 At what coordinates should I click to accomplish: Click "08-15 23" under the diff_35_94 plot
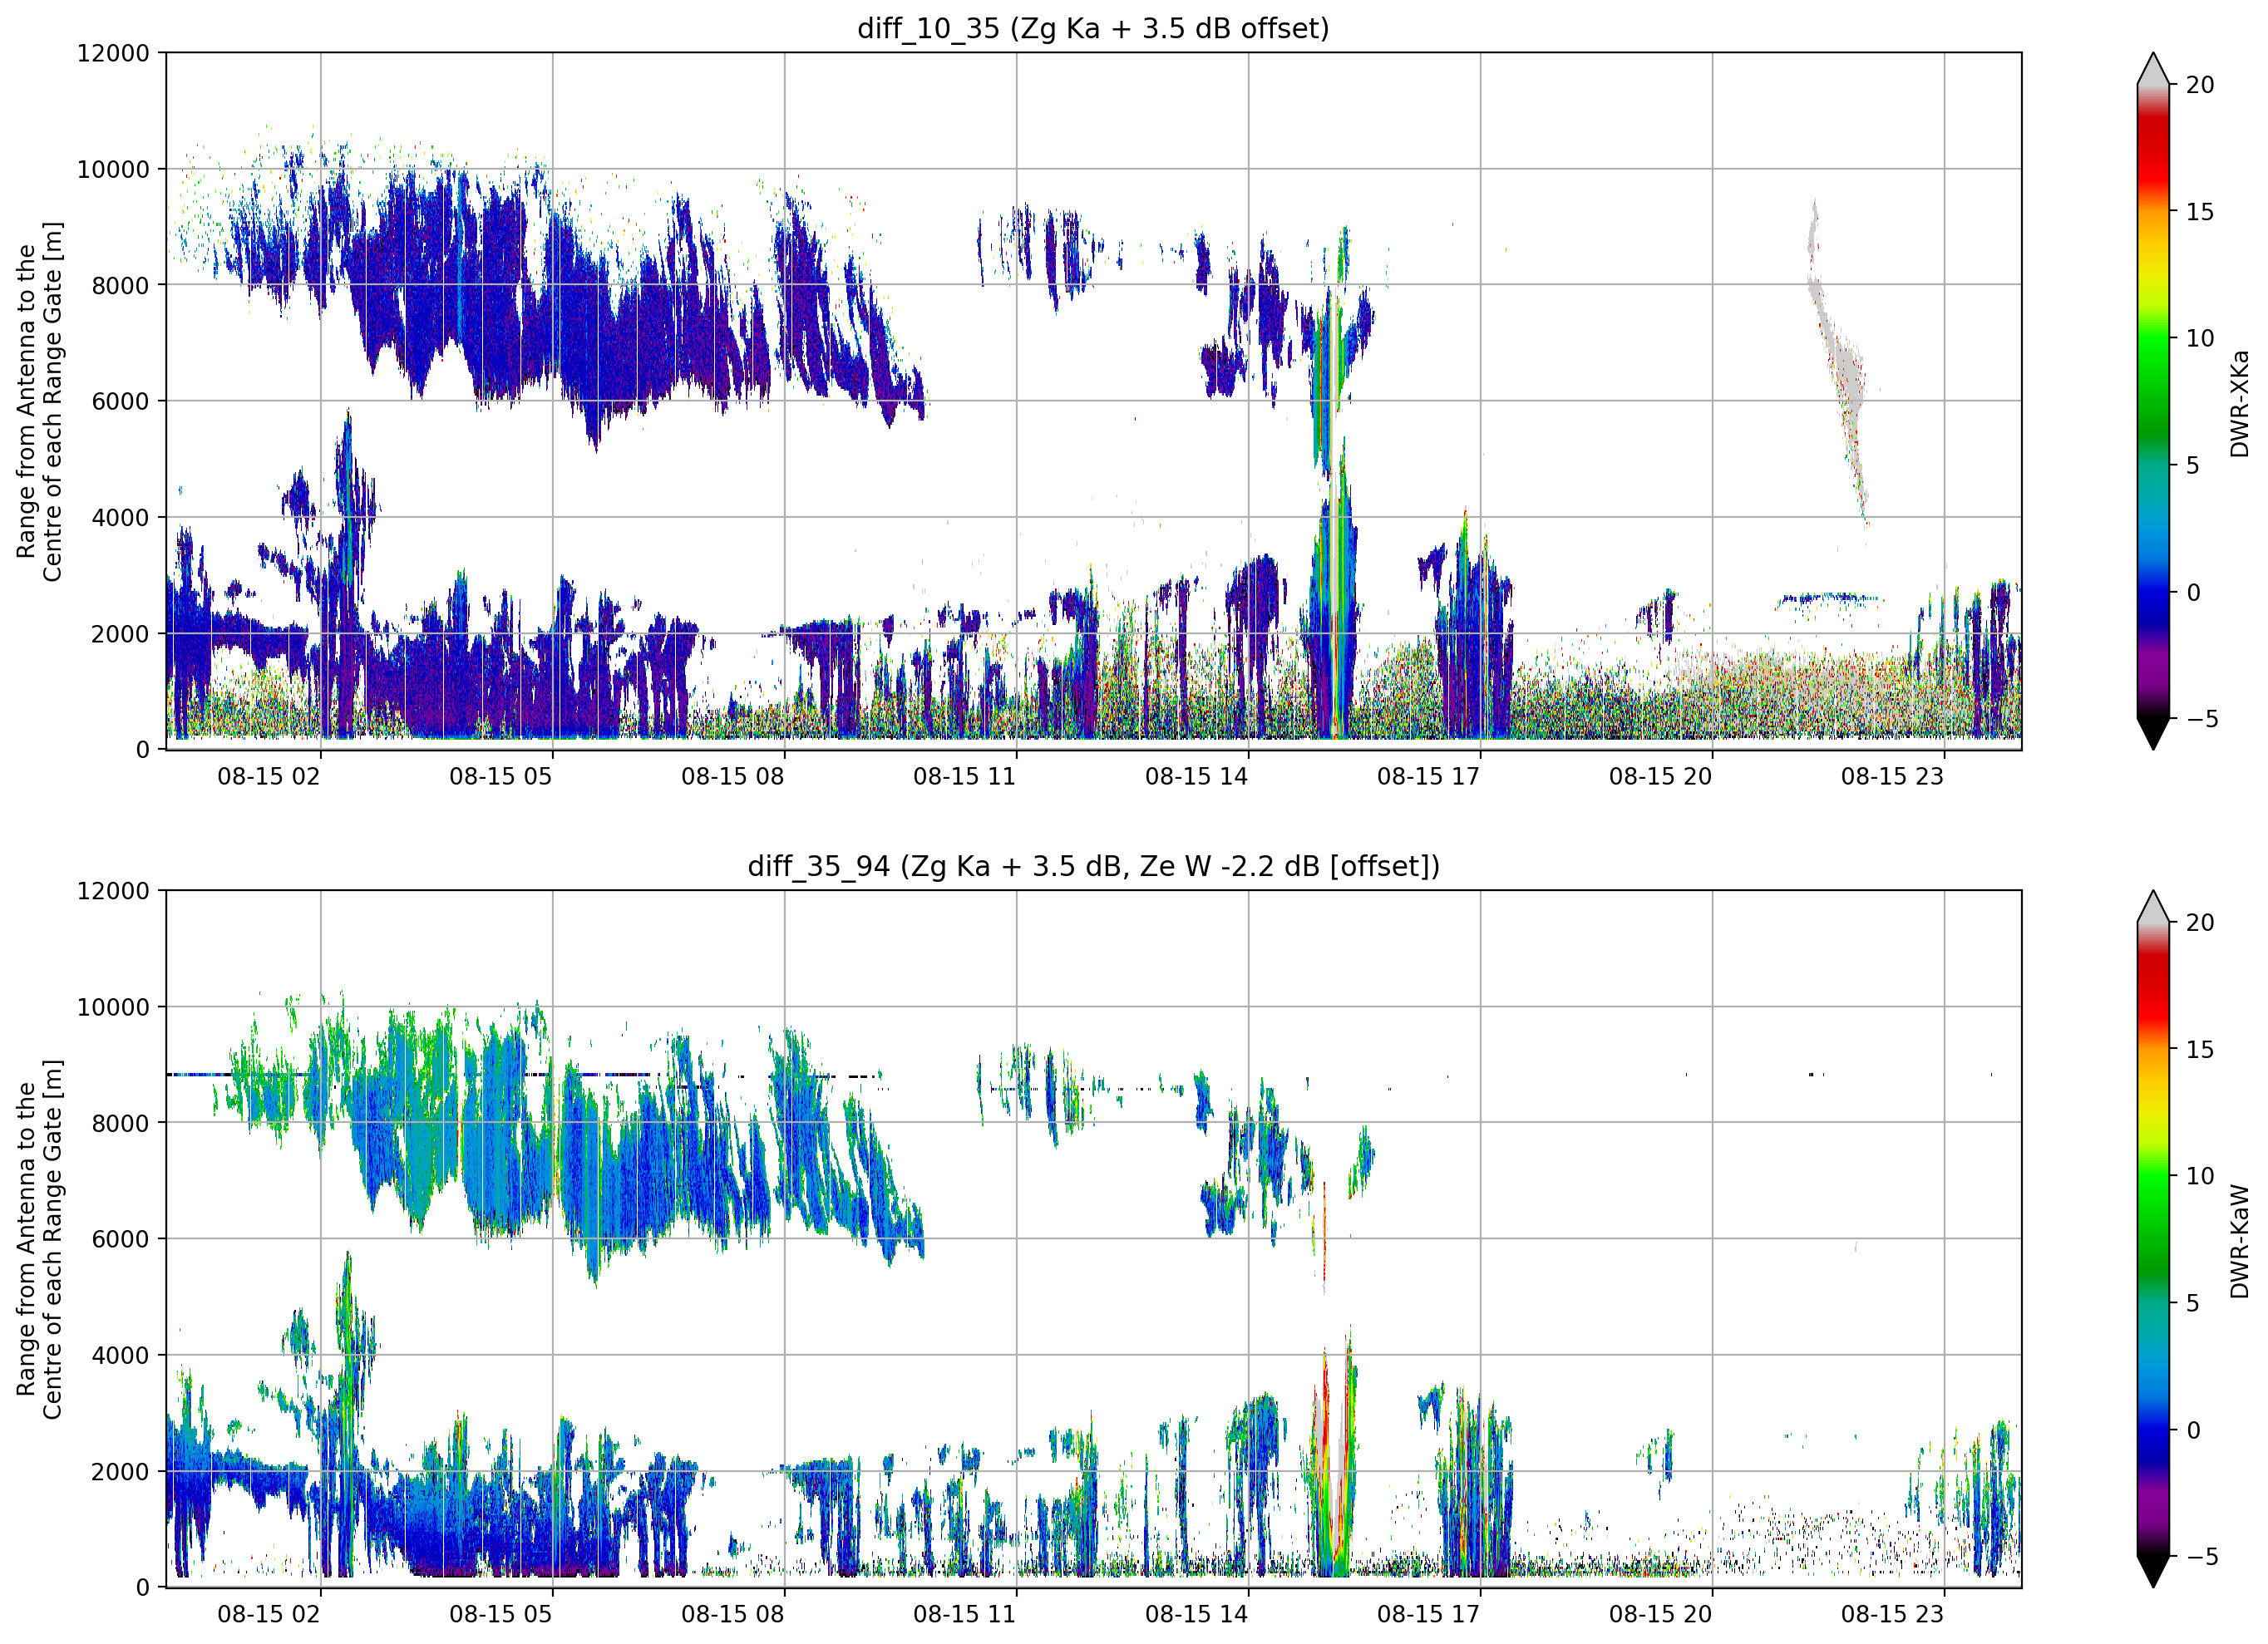(1893, 1615)
